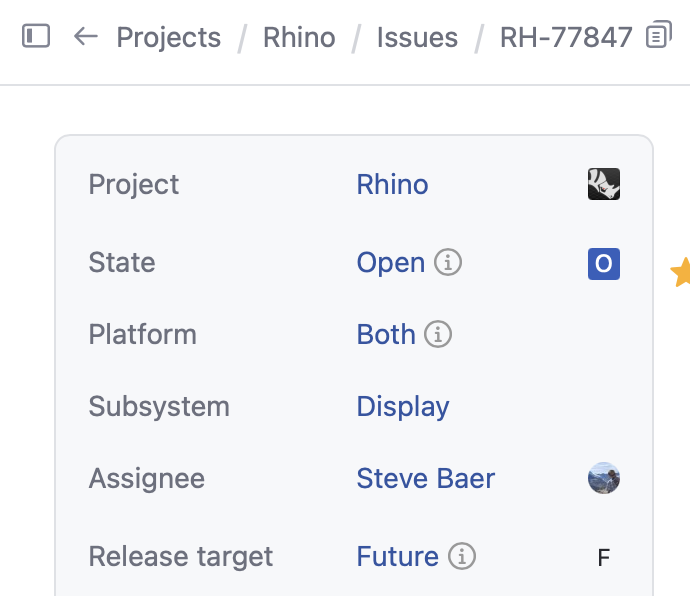
Task: Open the Projects breadcrumb
Action: coord(169,37)
